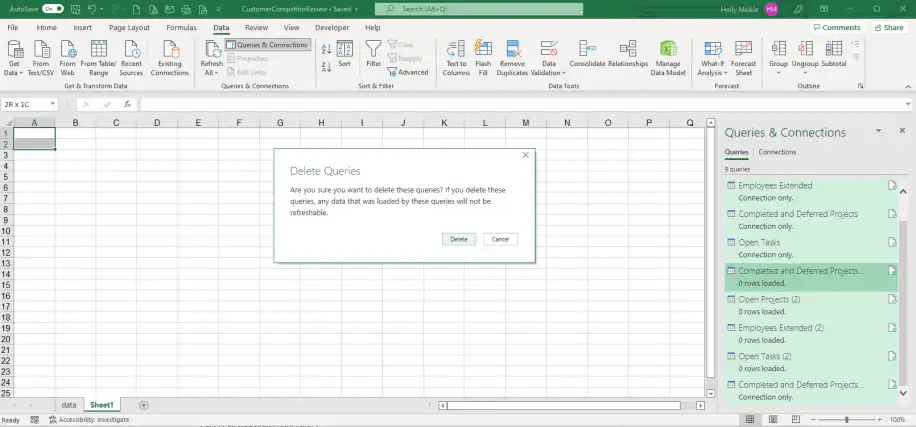916x427 pixels.
Task: Confirm with the Delete button in the dialog
Action: click(x=459, y=239)
